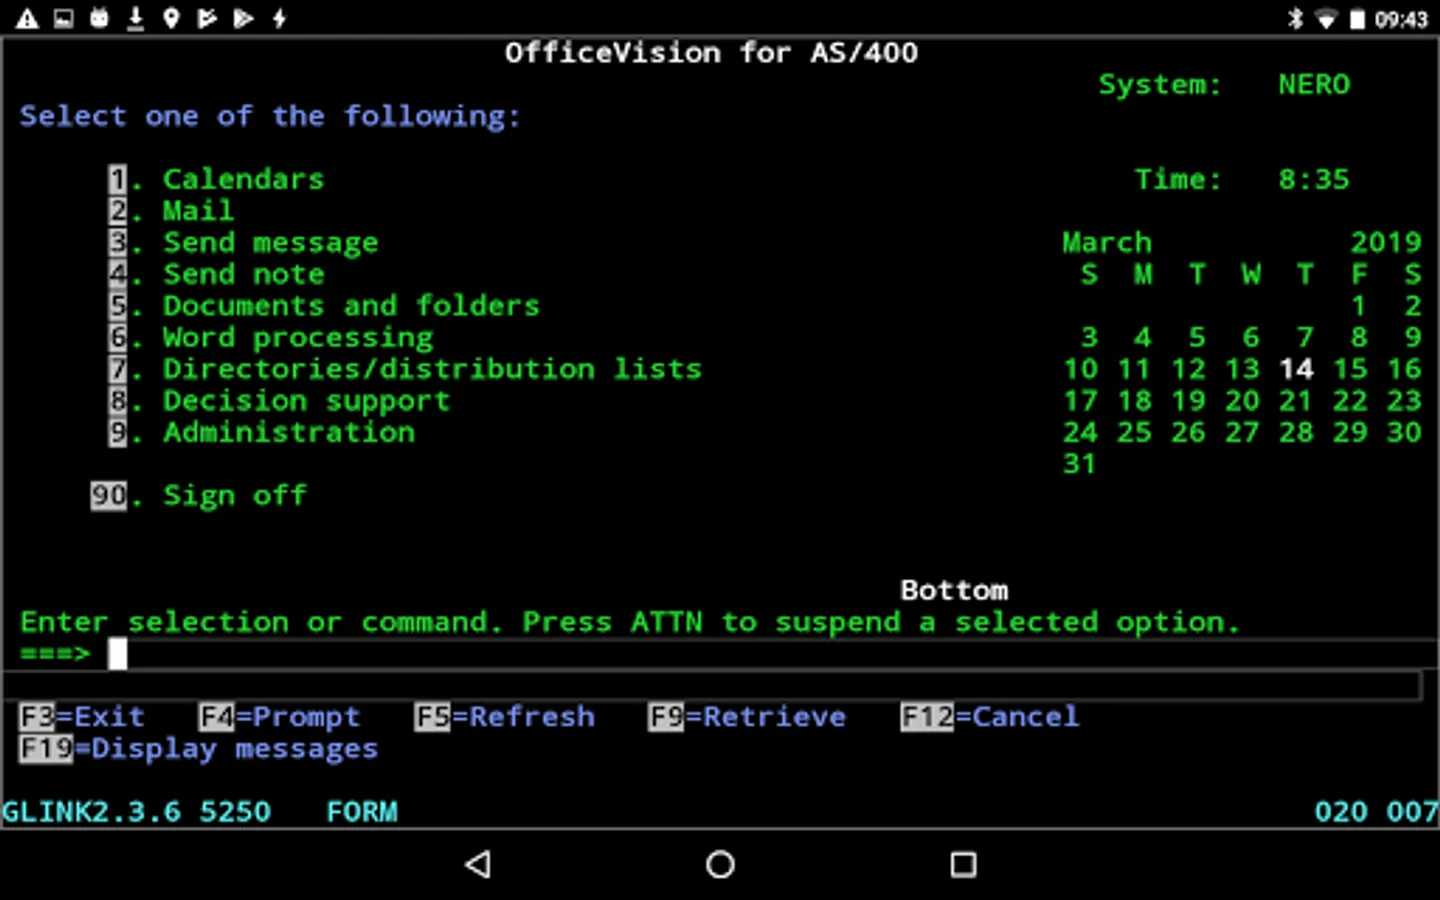Viewport: 1440px width, 900px height.
Task: Tap the F12=Cancel function key
Action: click(x=990, y=717)
